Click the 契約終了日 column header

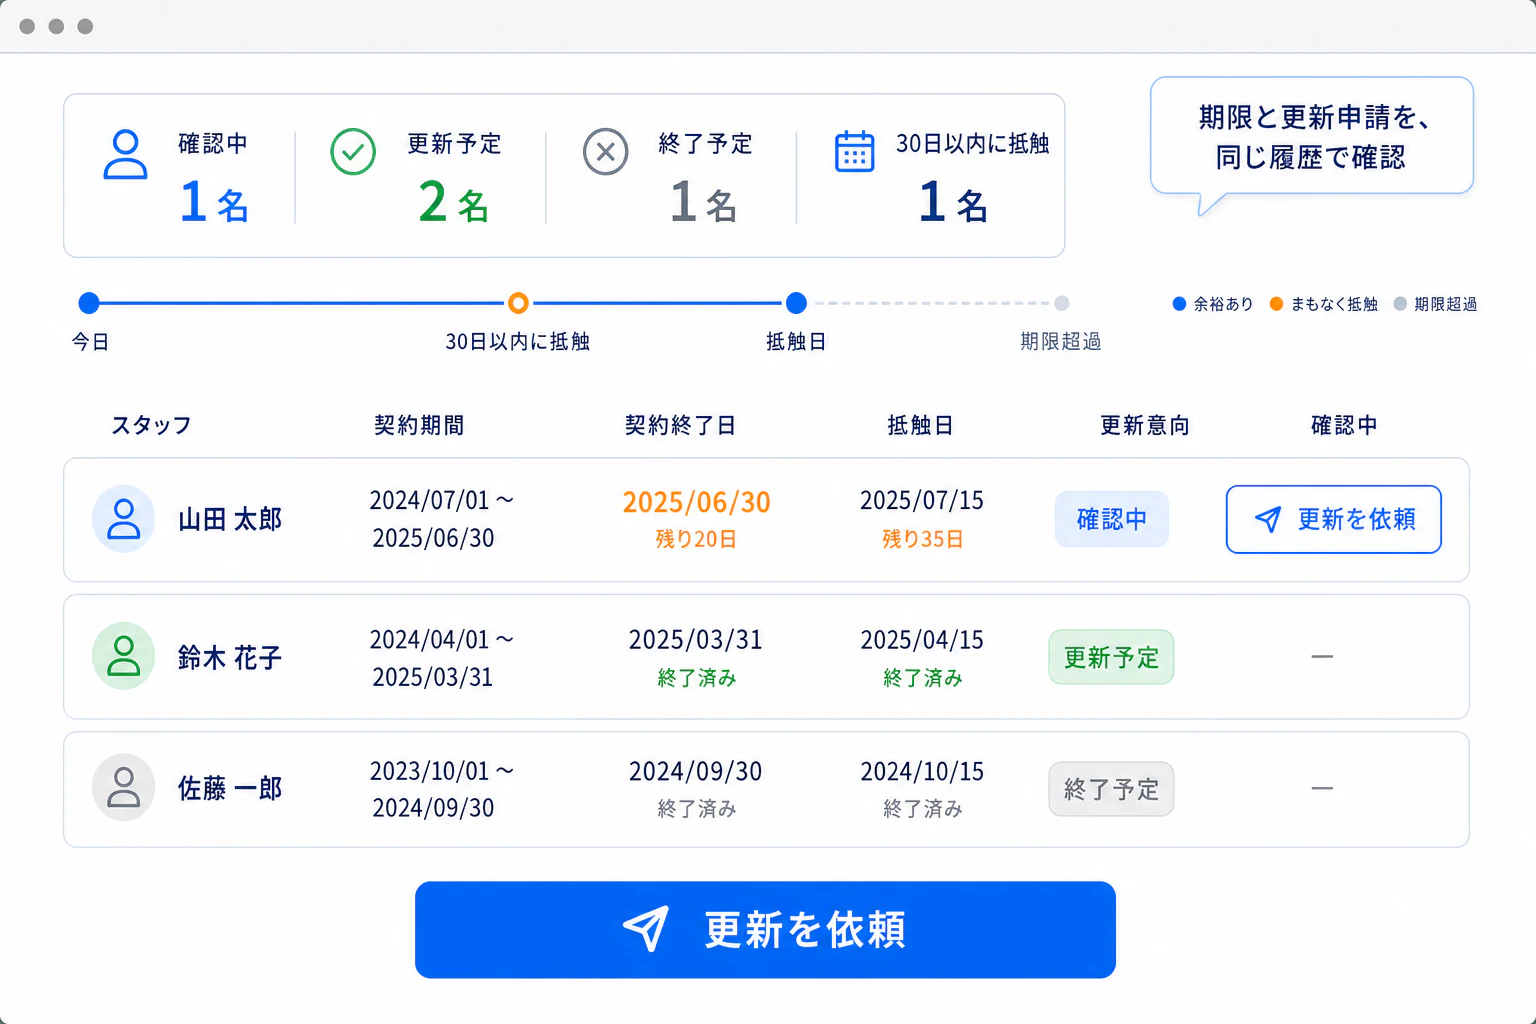680,425
